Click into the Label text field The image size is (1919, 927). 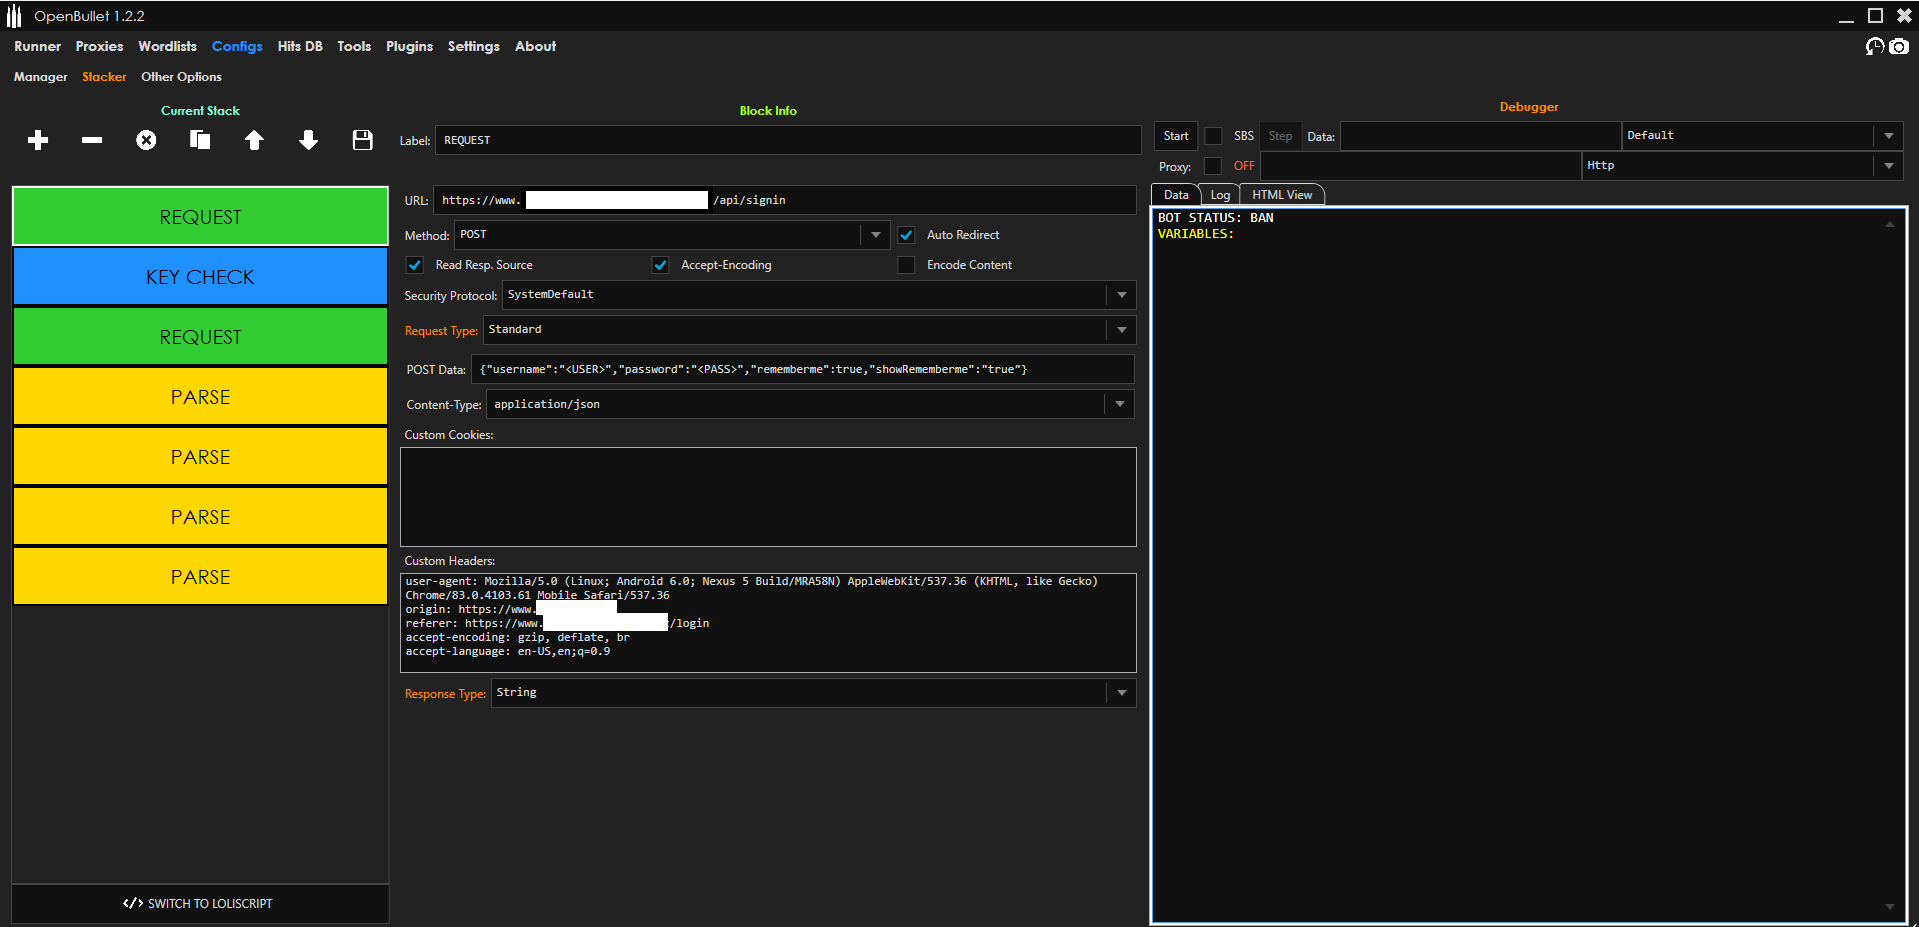pos(787,140)
